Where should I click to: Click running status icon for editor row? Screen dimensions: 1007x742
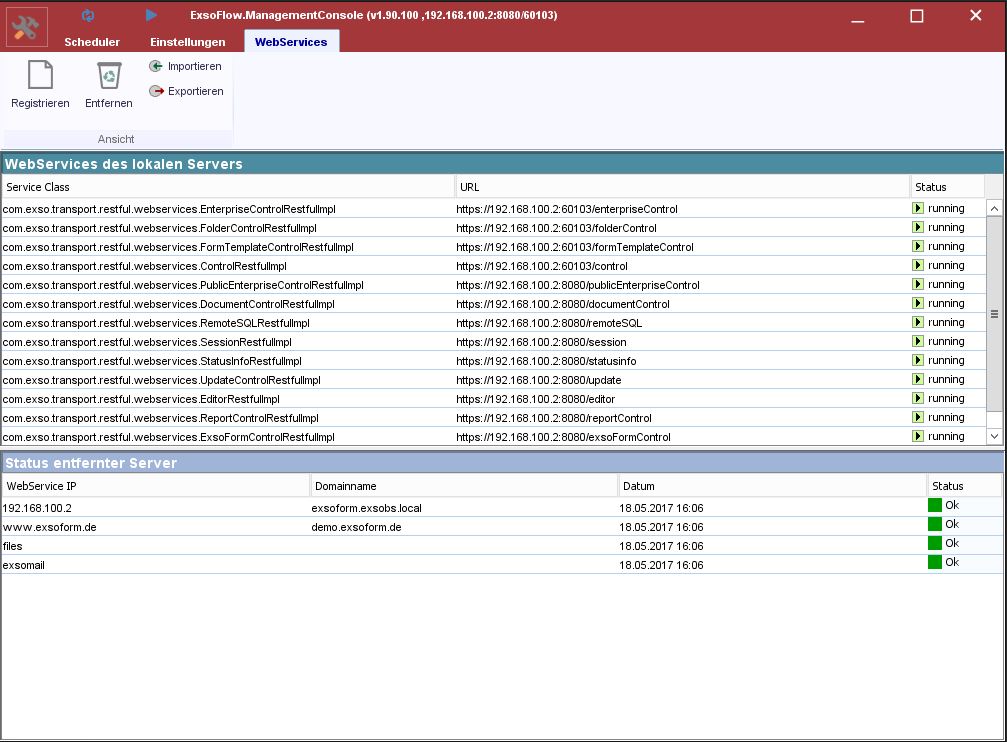pos(918,398)
